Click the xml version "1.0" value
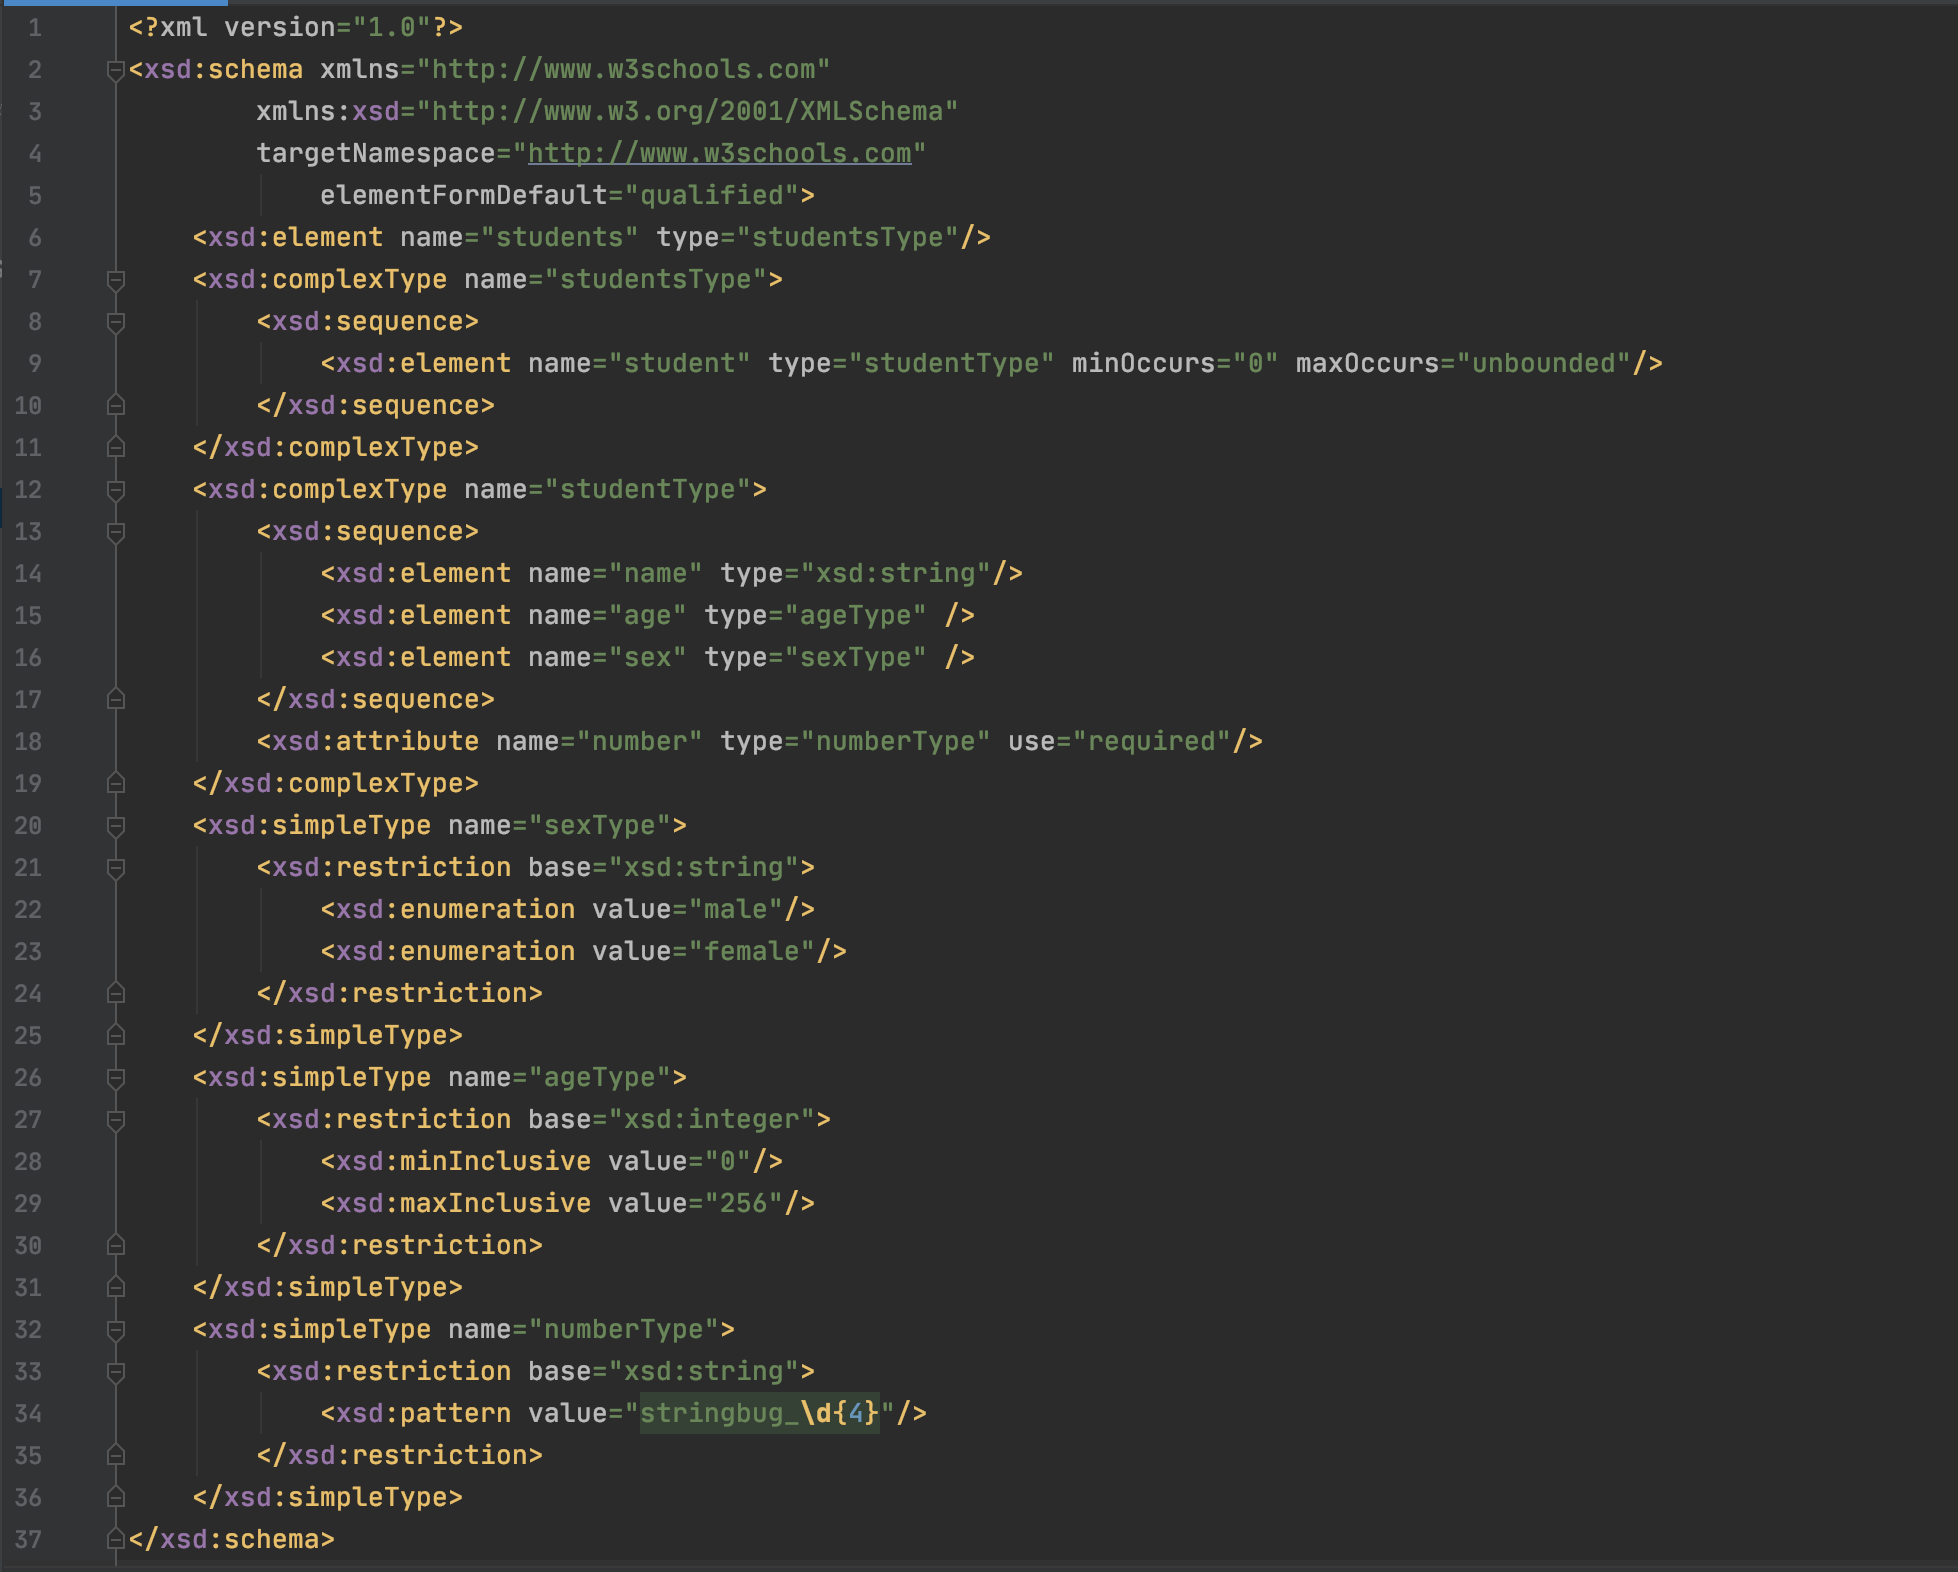The image size is (1958, 1572). tap(392, 28)
